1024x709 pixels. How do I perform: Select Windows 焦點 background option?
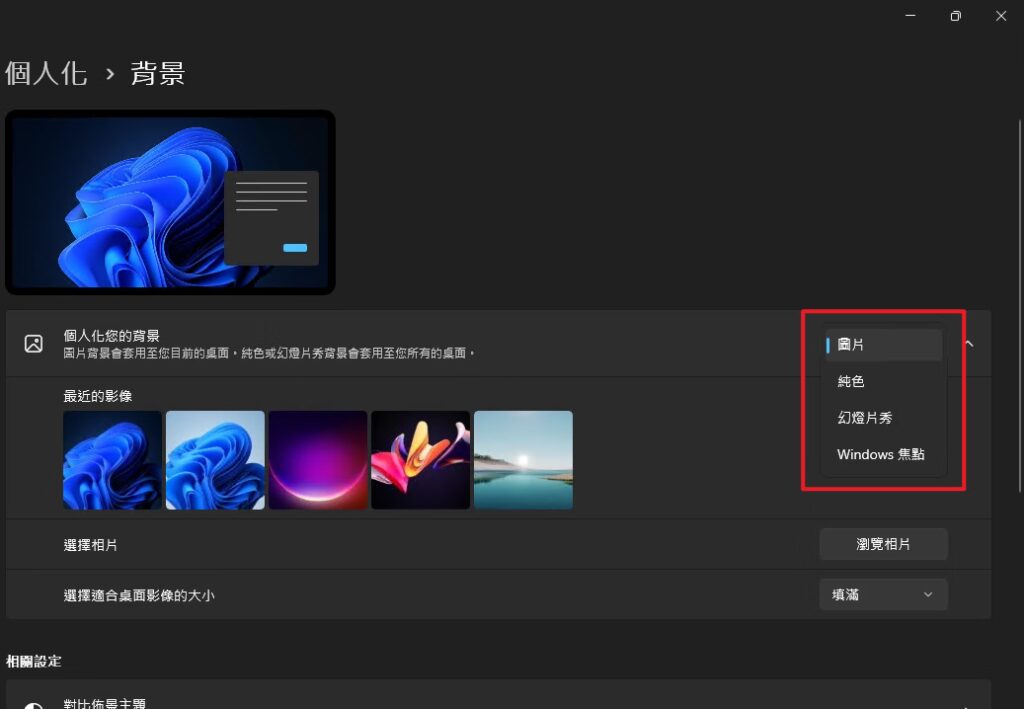[x=882, y=454]
